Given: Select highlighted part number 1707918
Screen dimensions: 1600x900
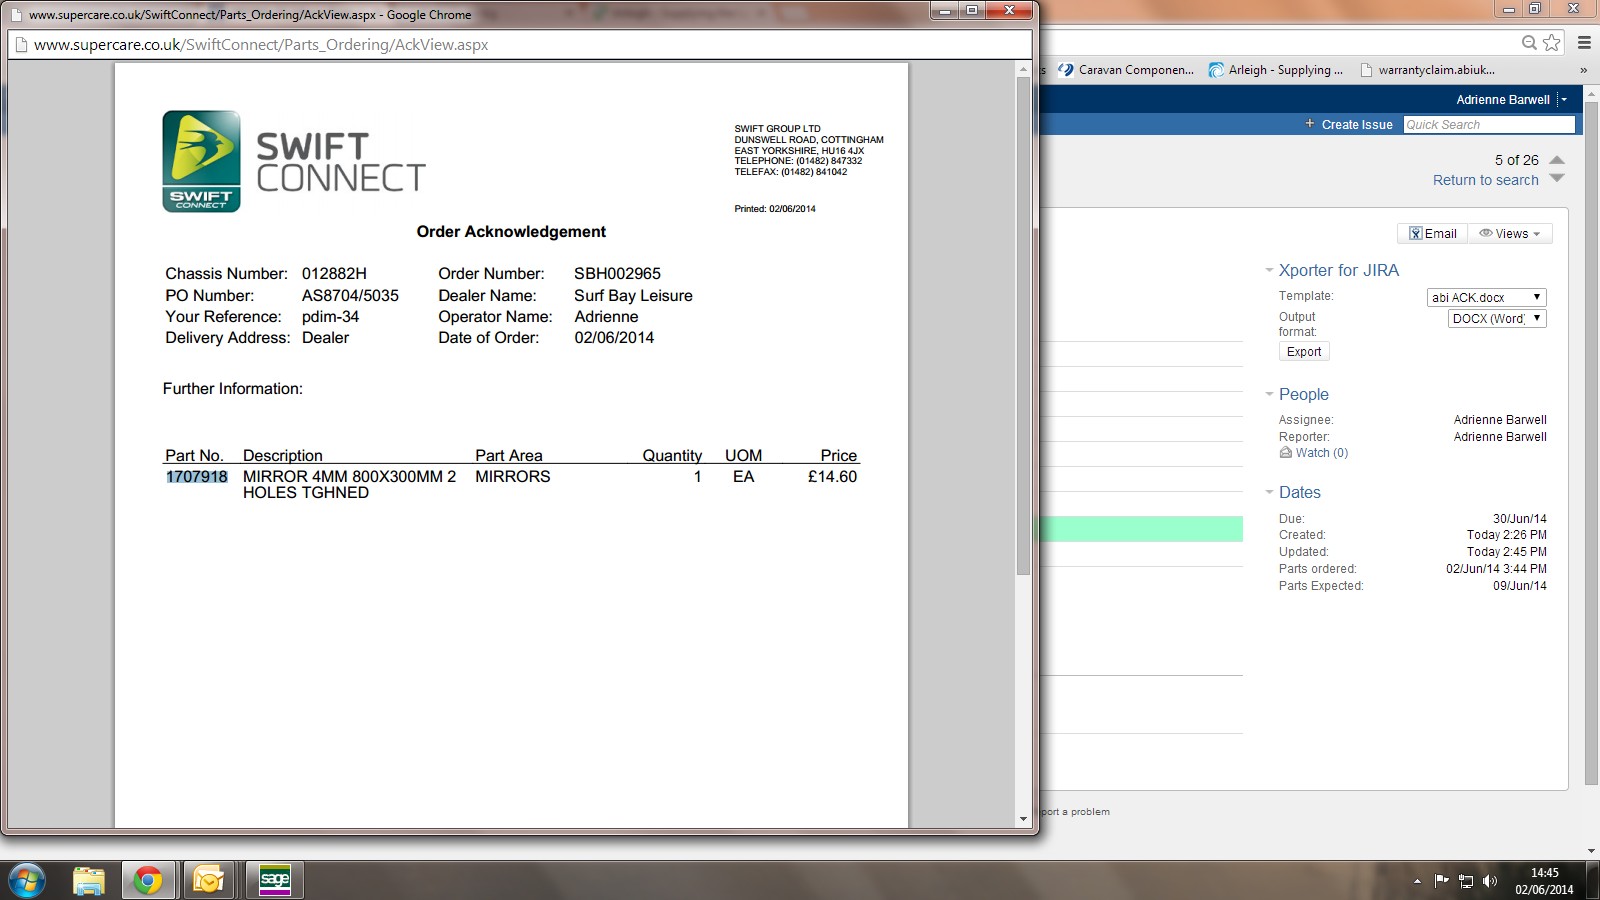Looking at the screenshot, I should tap(197, 477).
